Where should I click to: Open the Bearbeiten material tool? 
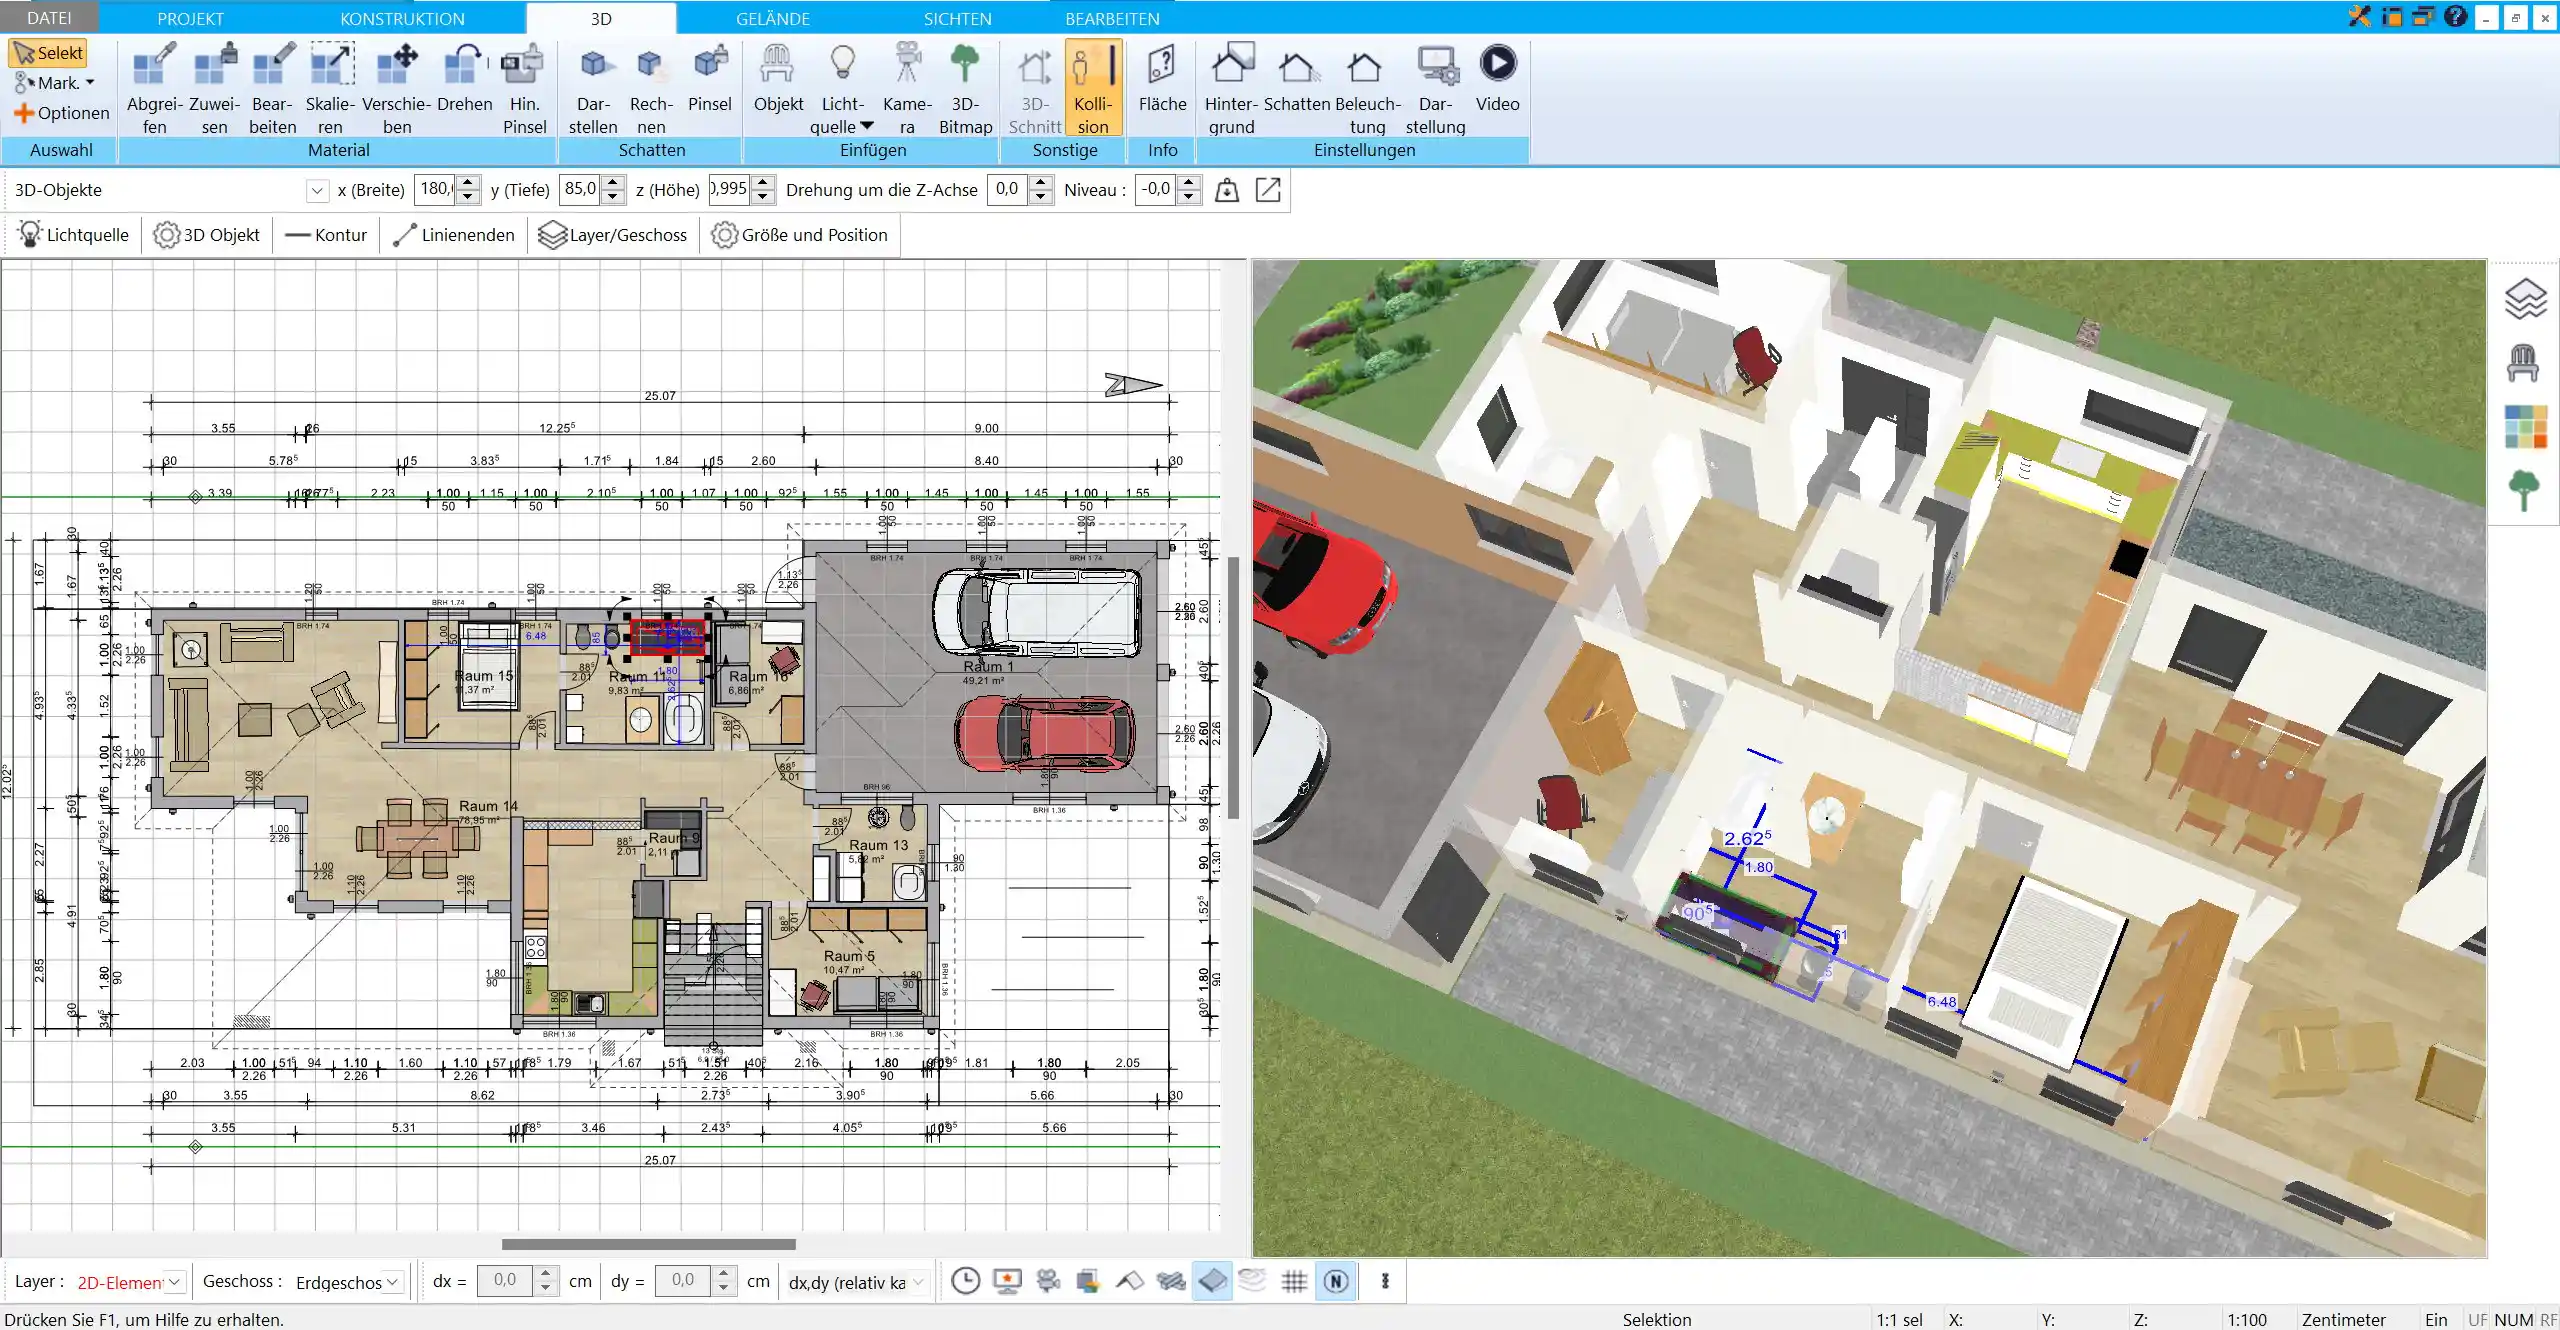pyautogui.click(x=272, y=88)
